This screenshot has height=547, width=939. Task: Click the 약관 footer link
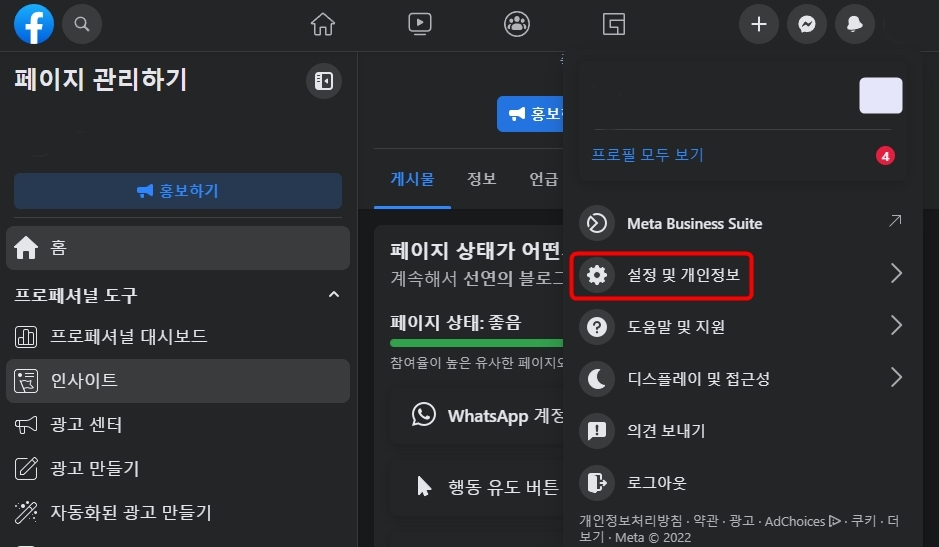pos(705,521)
